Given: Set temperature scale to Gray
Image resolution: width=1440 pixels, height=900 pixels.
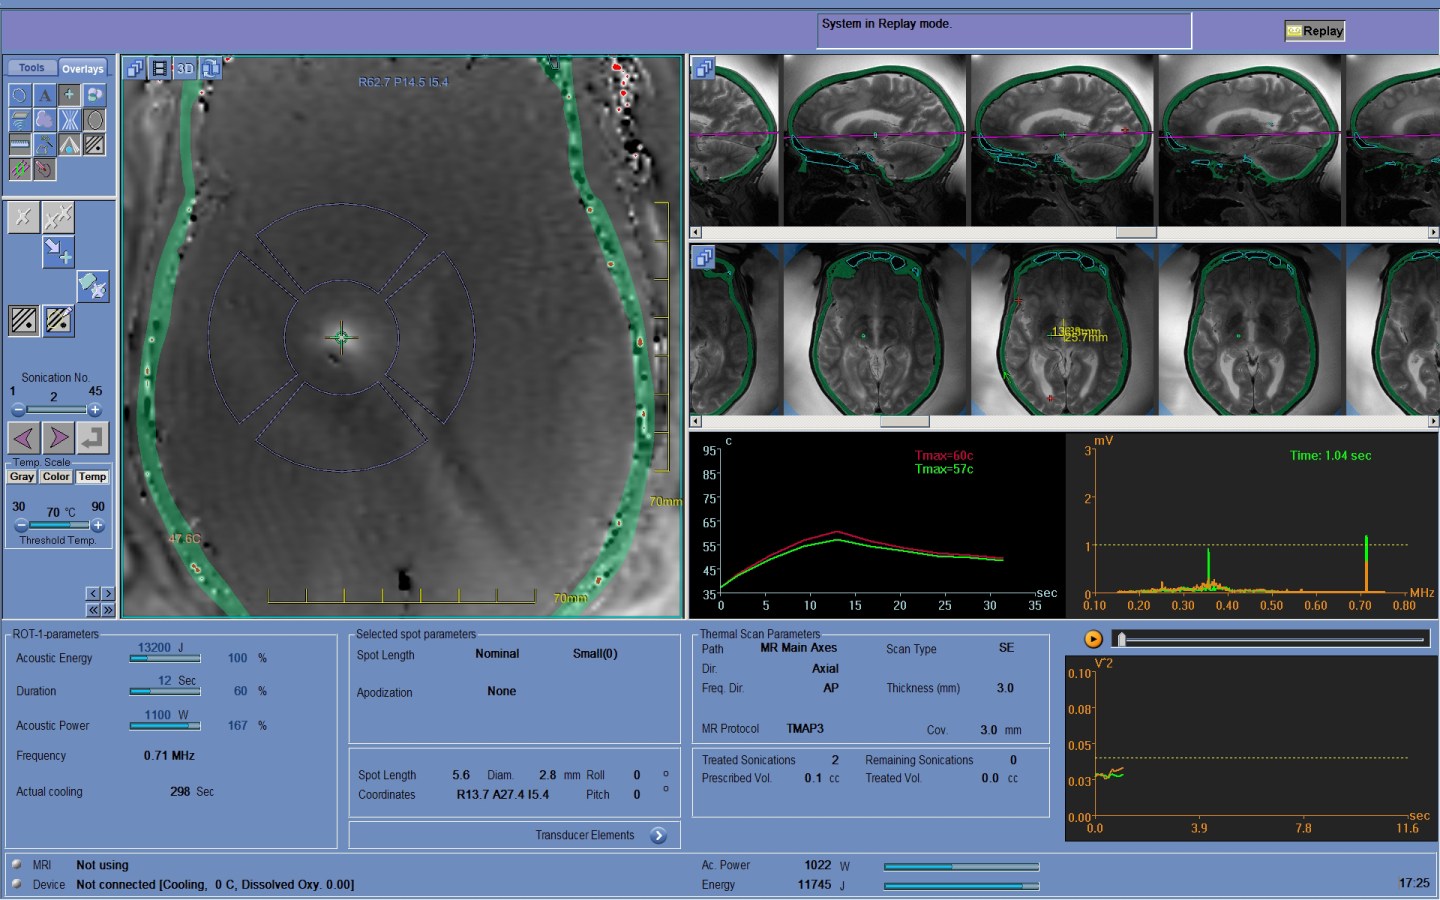Looking at the screenshot, I should coord(22,477).
